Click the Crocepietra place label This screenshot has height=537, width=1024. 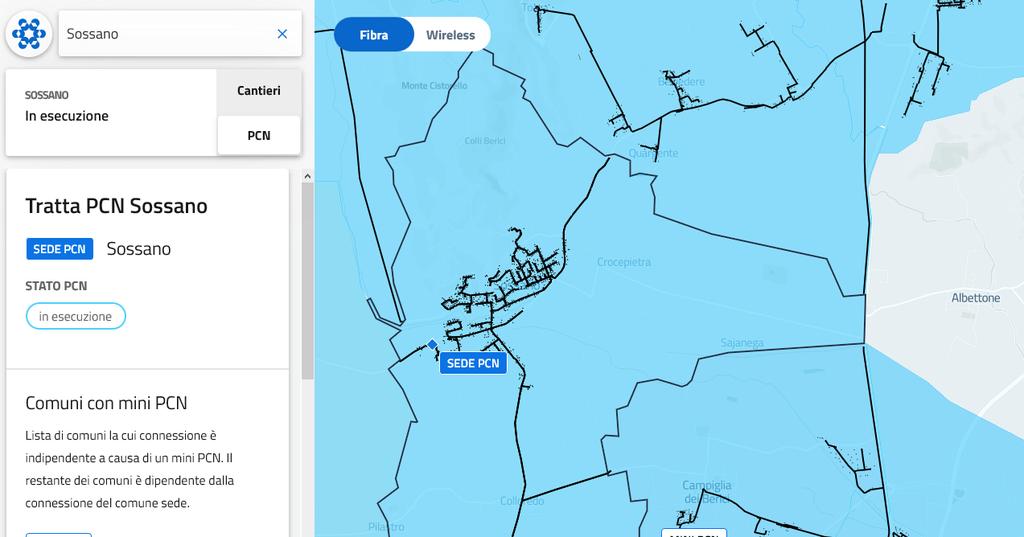[624, 262]
